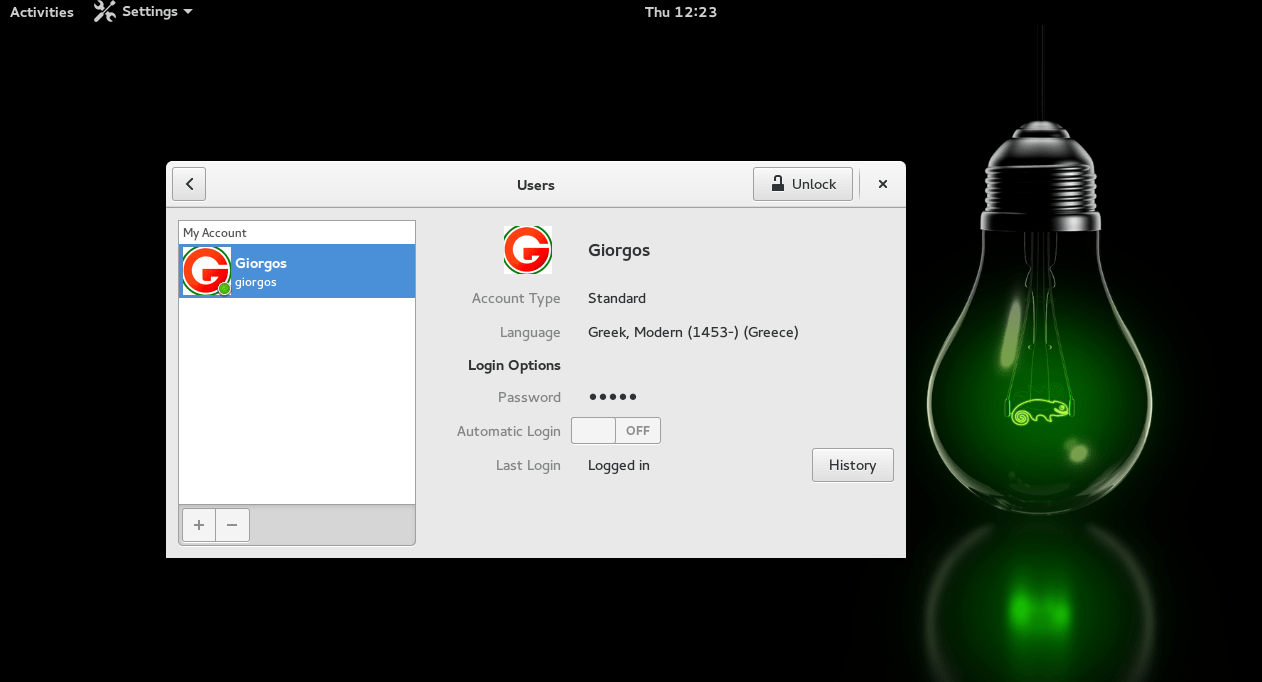The width and height of the screenshot is (1262, 682).
Task: Click the small avatar in the accounts list
Action: 206,271
